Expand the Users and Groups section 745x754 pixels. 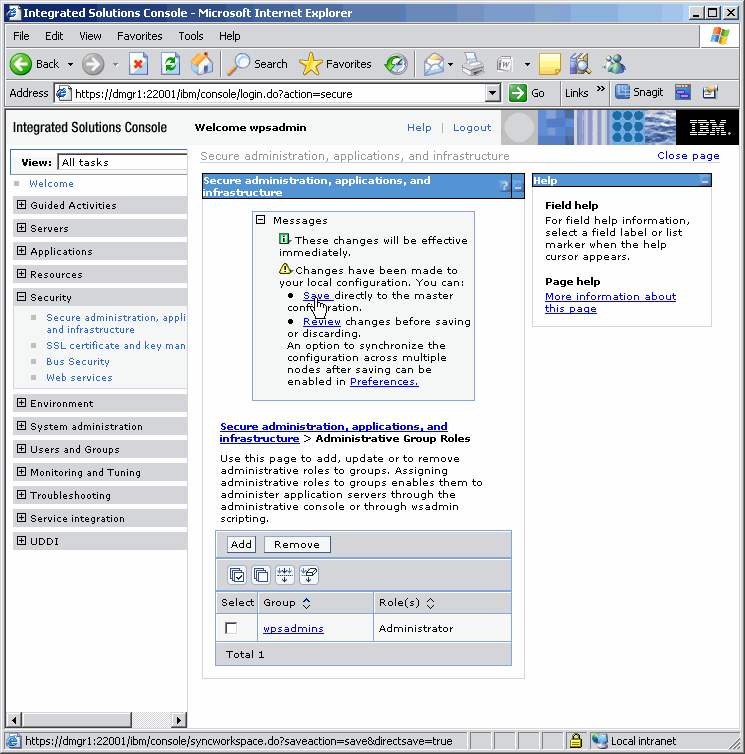22,449
